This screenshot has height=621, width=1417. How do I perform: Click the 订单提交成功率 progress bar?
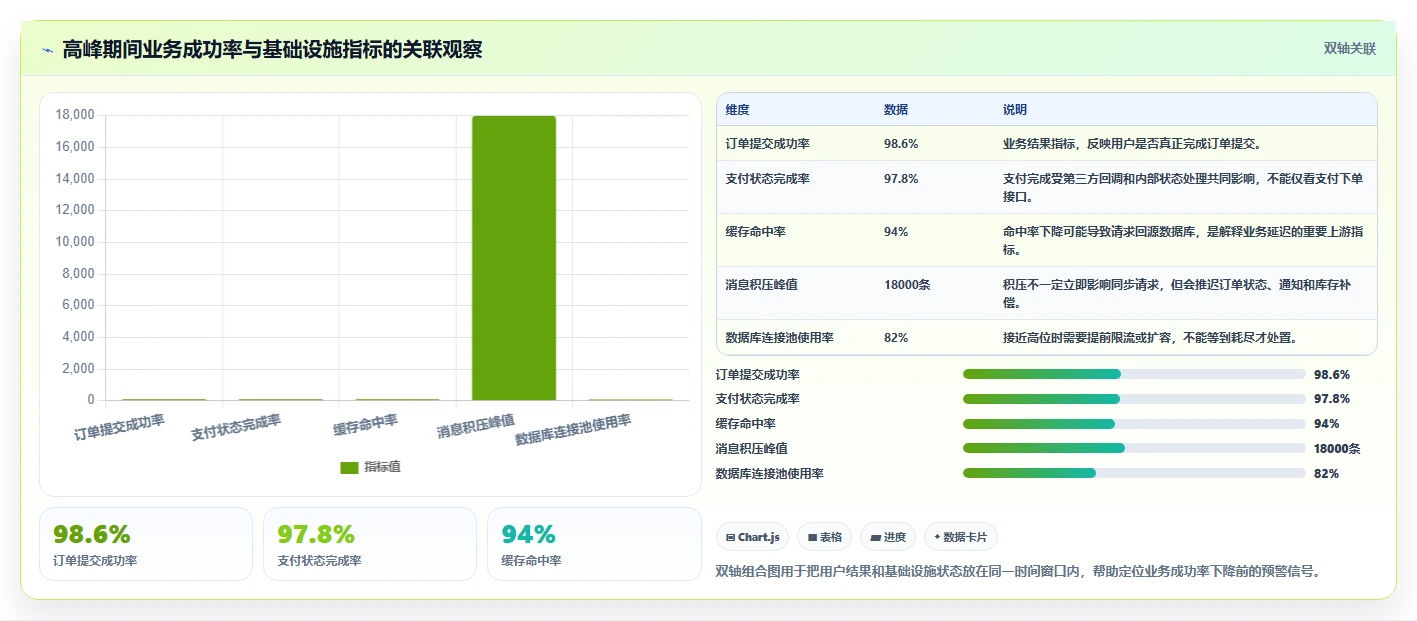coord(1134,374)
